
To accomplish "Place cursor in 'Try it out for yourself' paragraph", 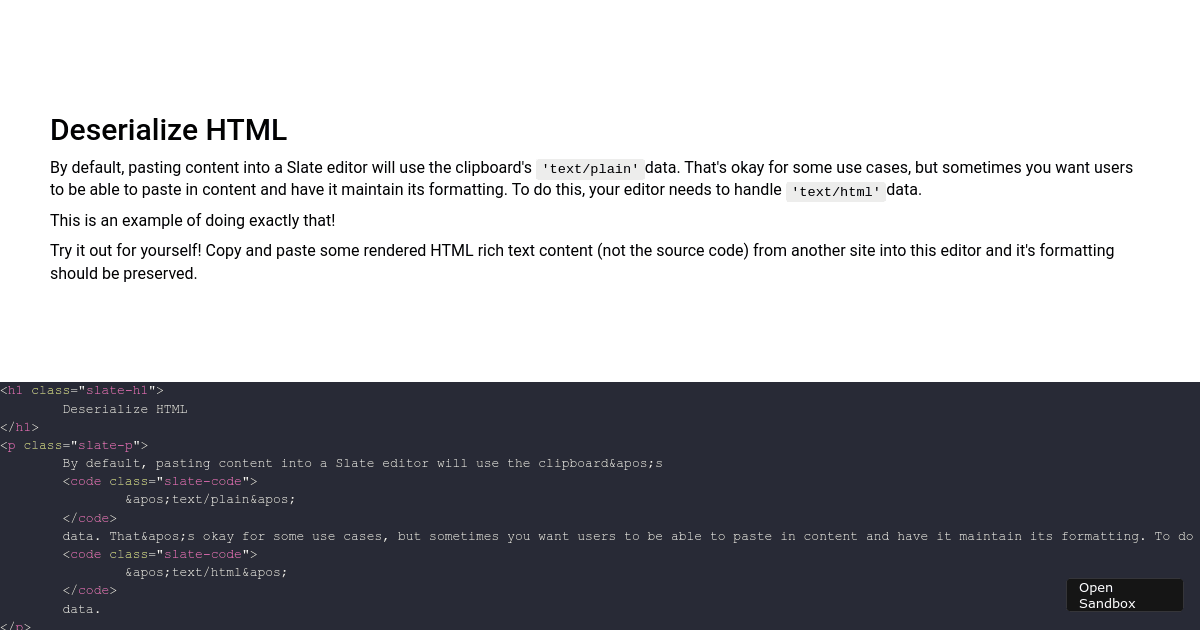I will click(582, 250).
